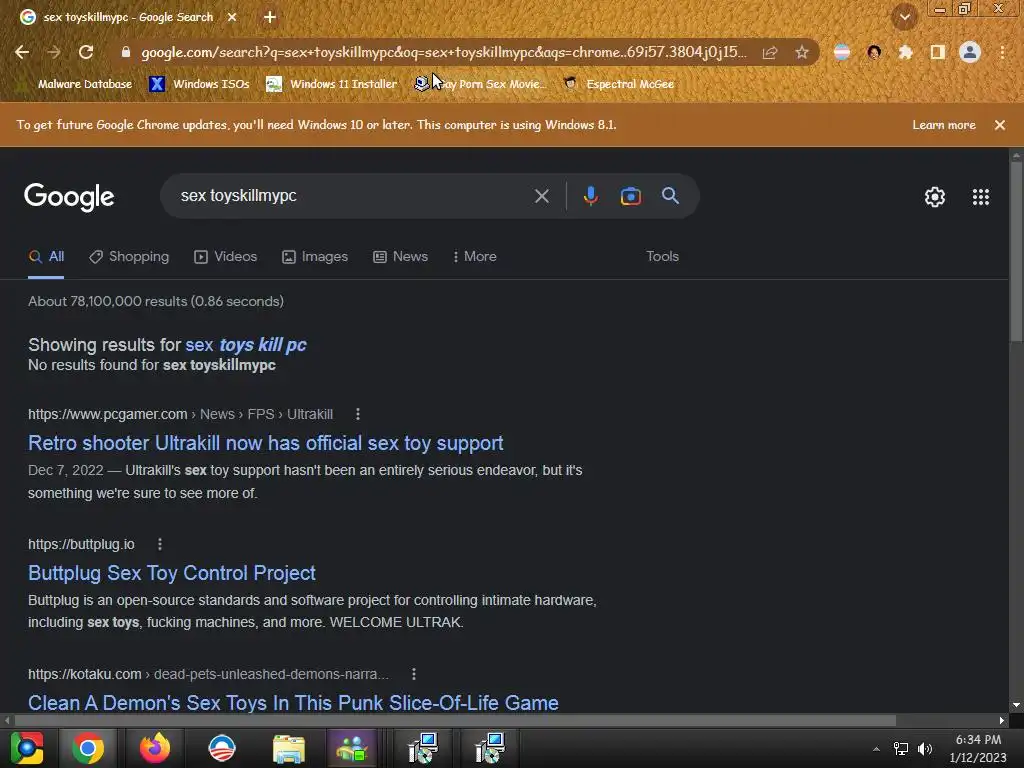View the site lock security icon
The image size is (1024, 768).
pos(126,52)
